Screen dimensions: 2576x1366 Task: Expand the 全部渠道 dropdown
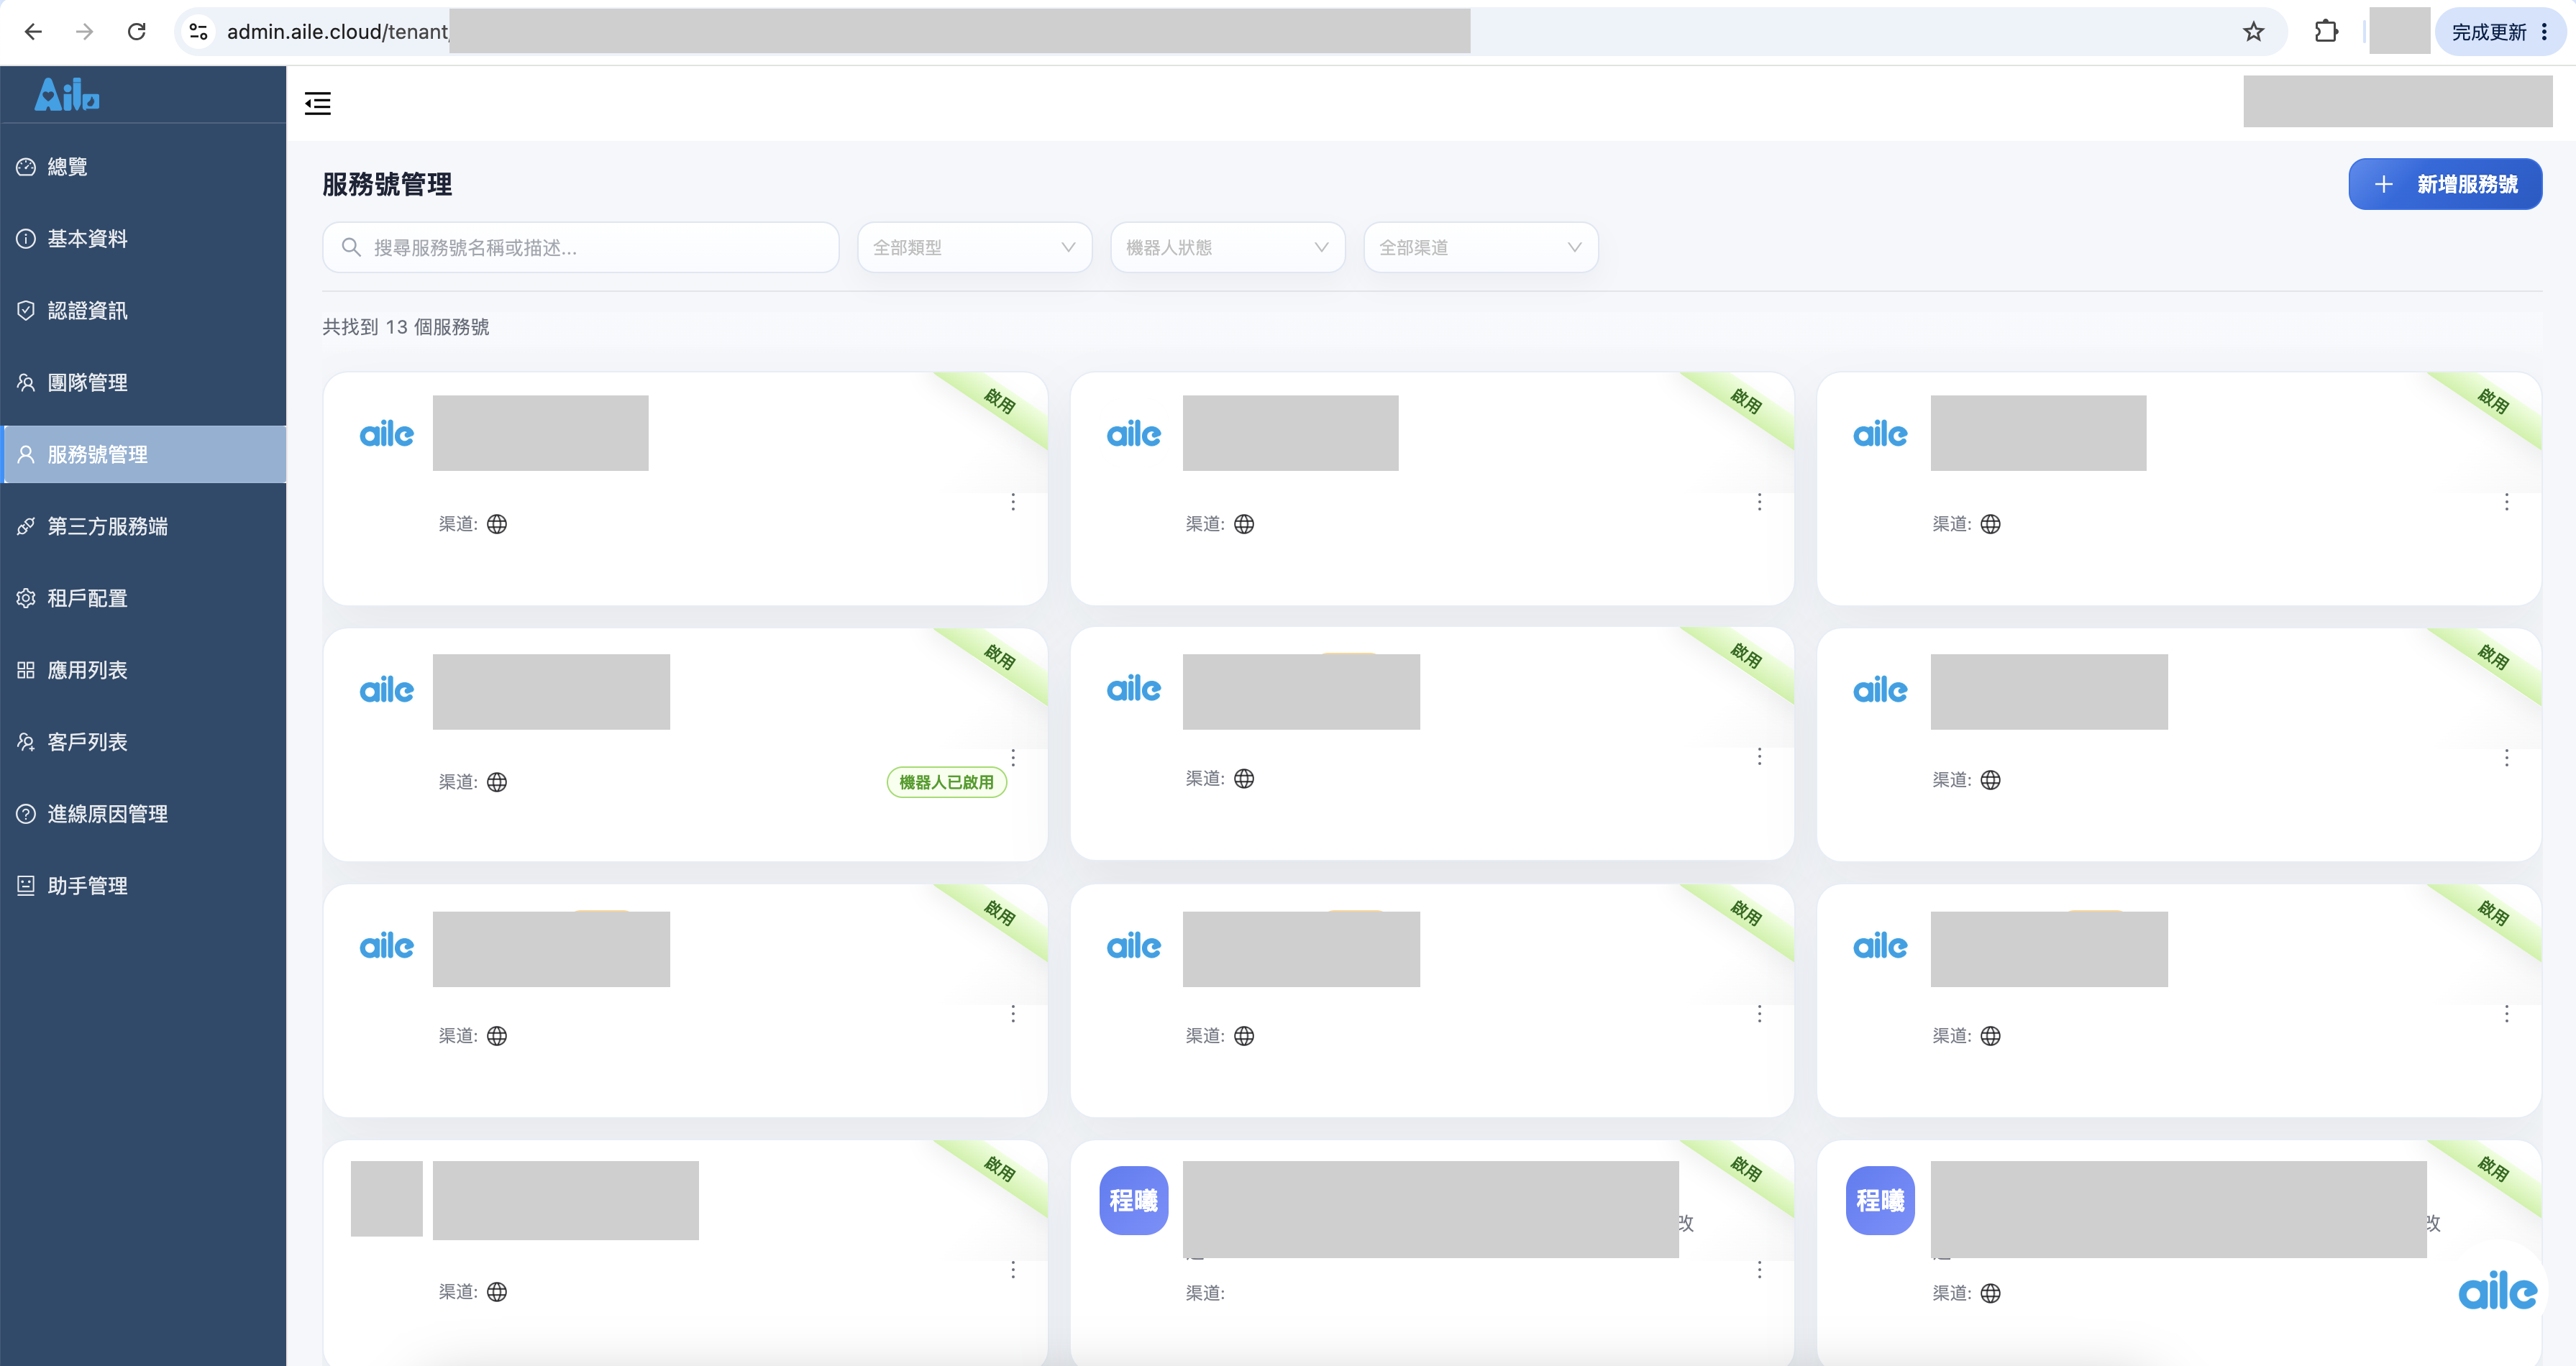1480,247
